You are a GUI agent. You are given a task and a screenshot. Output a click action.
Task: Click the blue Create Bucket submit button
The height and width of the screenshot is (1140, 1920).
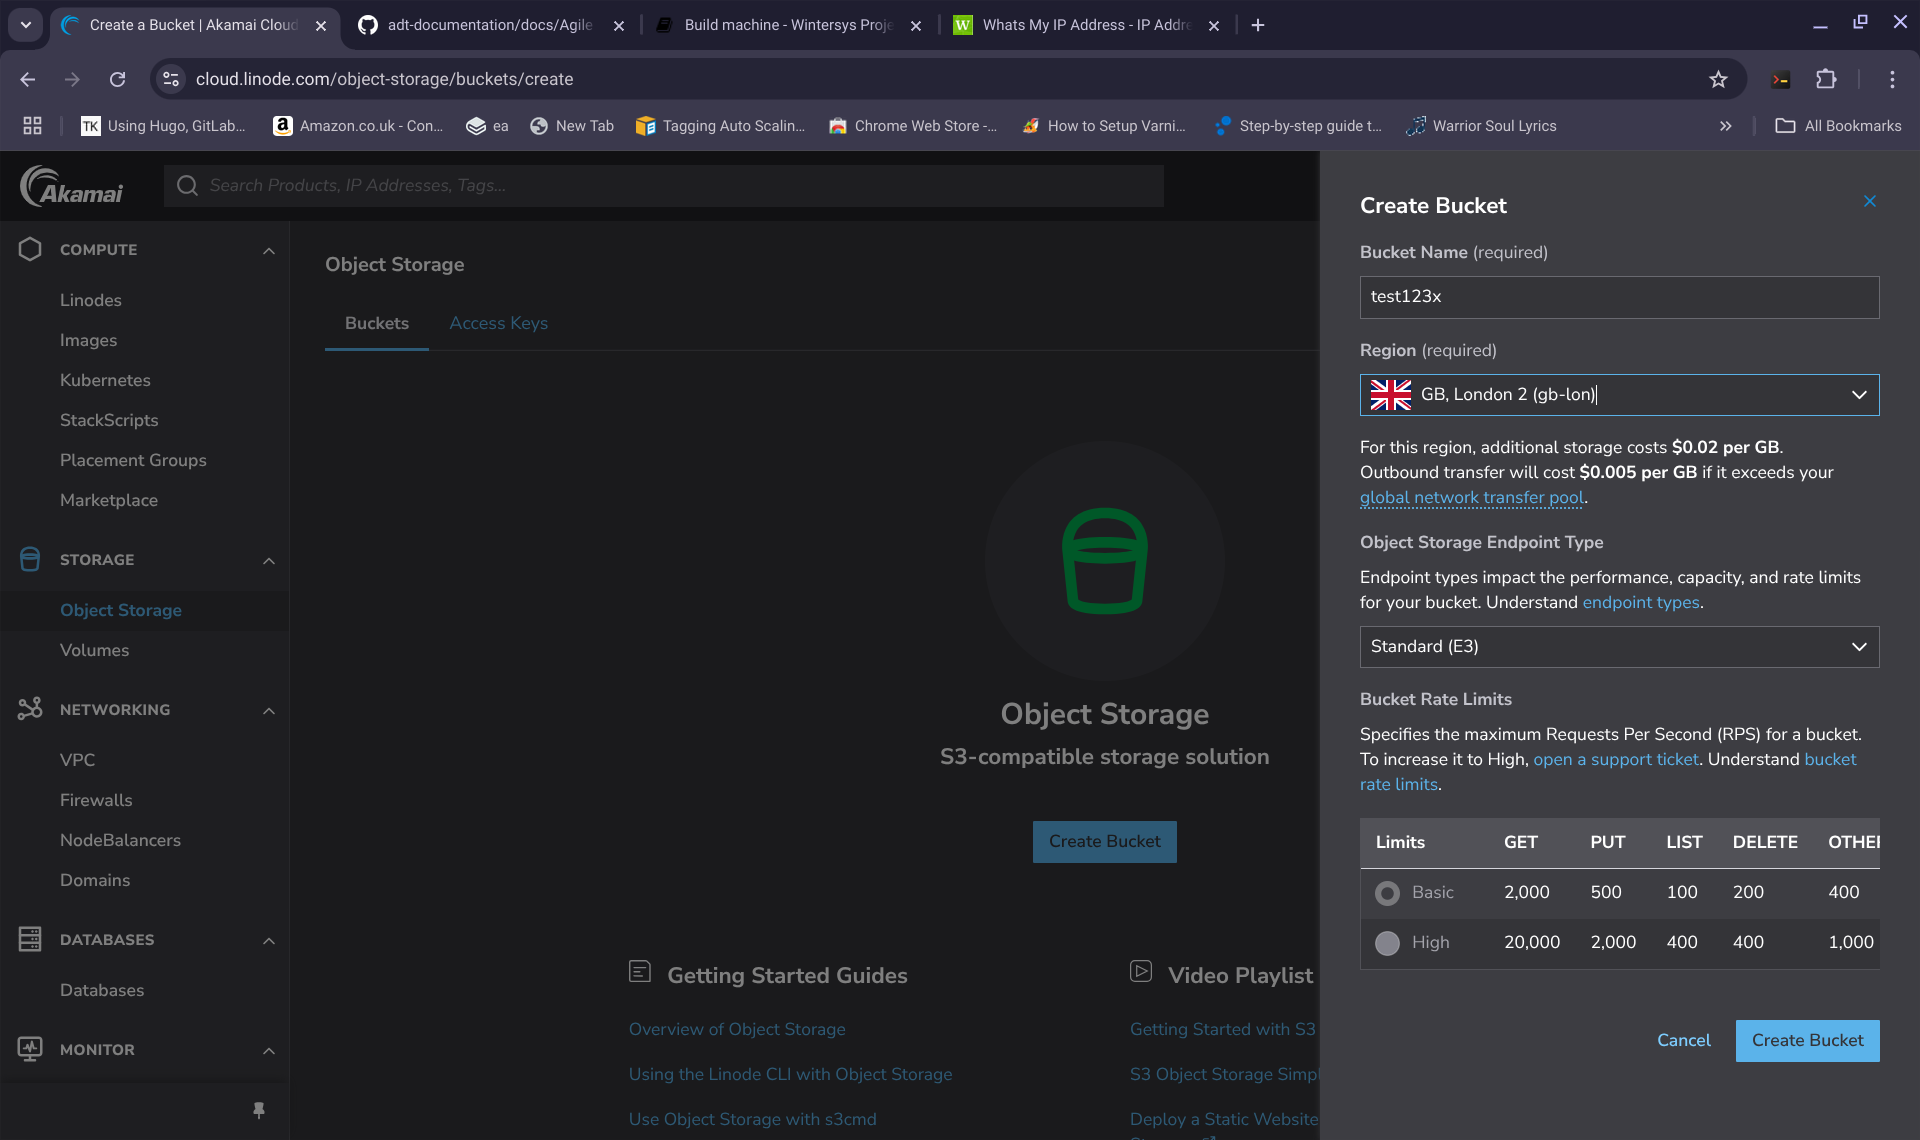[1807, 1040]
